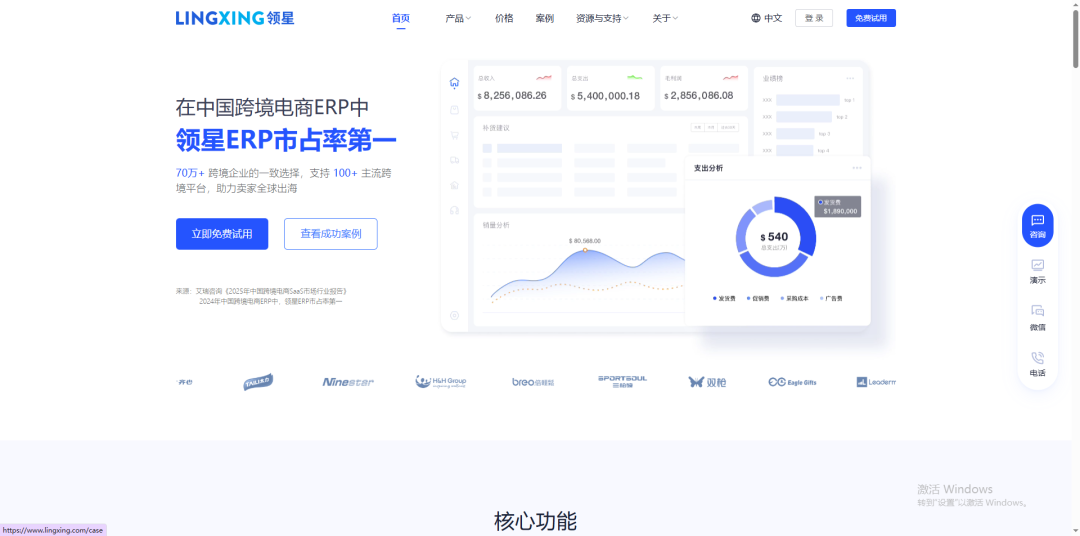
Task: Click the shopping bag icon in dashboard sidebar
Action: point(454,110)
